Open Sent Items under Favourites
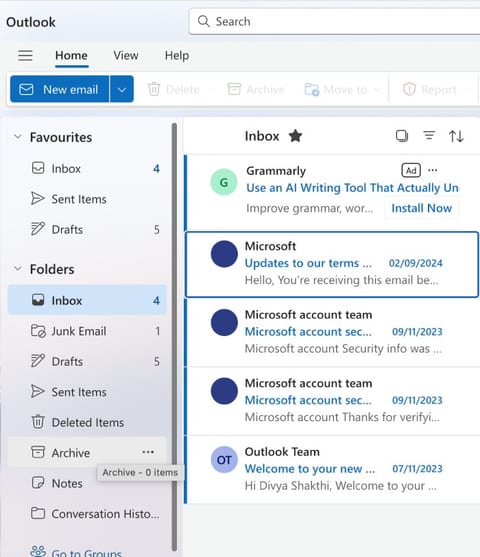The height and width of the screenshot is (557, 480). (x=87, y=199)
